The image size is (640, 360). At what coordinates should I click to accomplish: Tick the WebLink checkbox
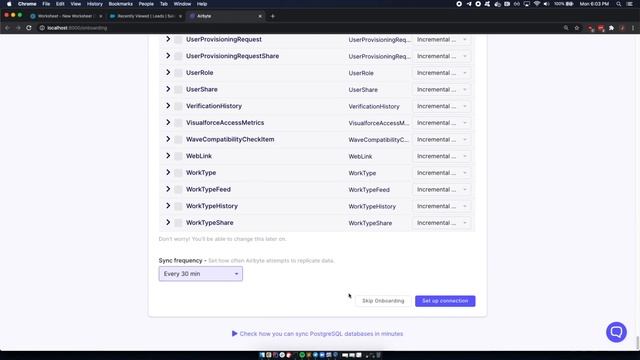178,156
